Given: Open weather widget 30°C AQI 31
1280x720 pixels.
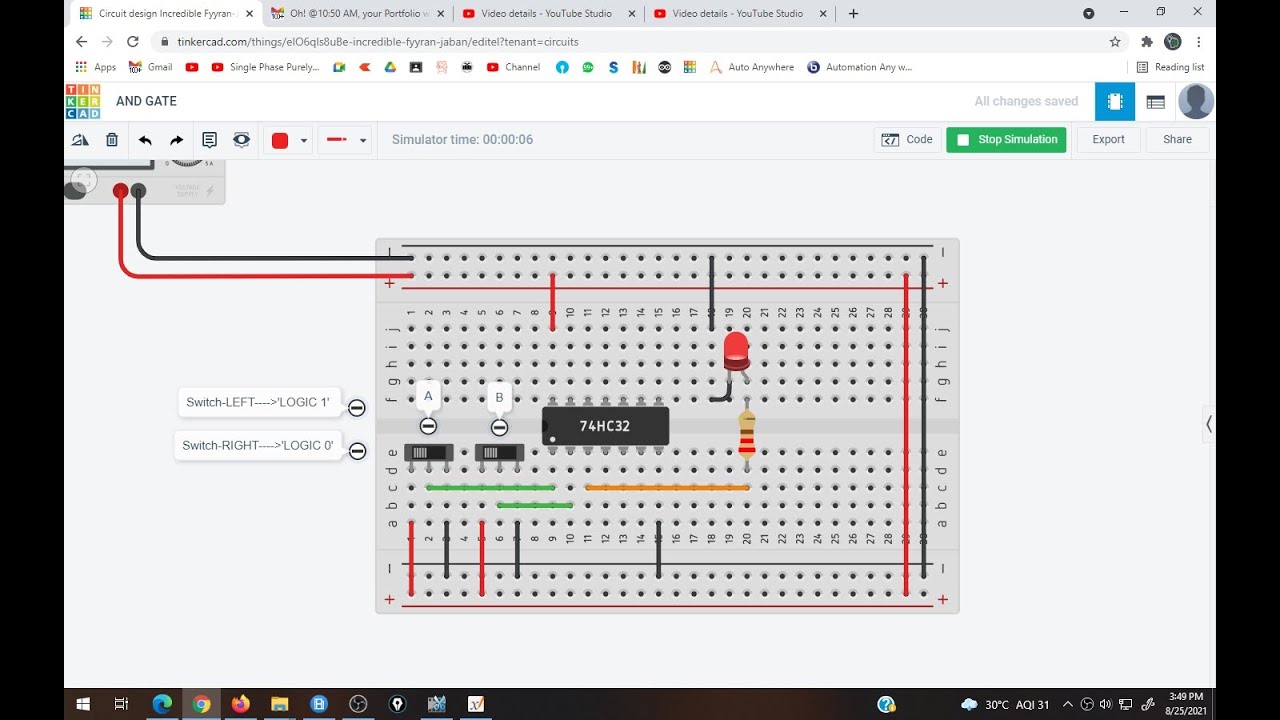Looking at the screenshot, I should tap(1006, 704).
